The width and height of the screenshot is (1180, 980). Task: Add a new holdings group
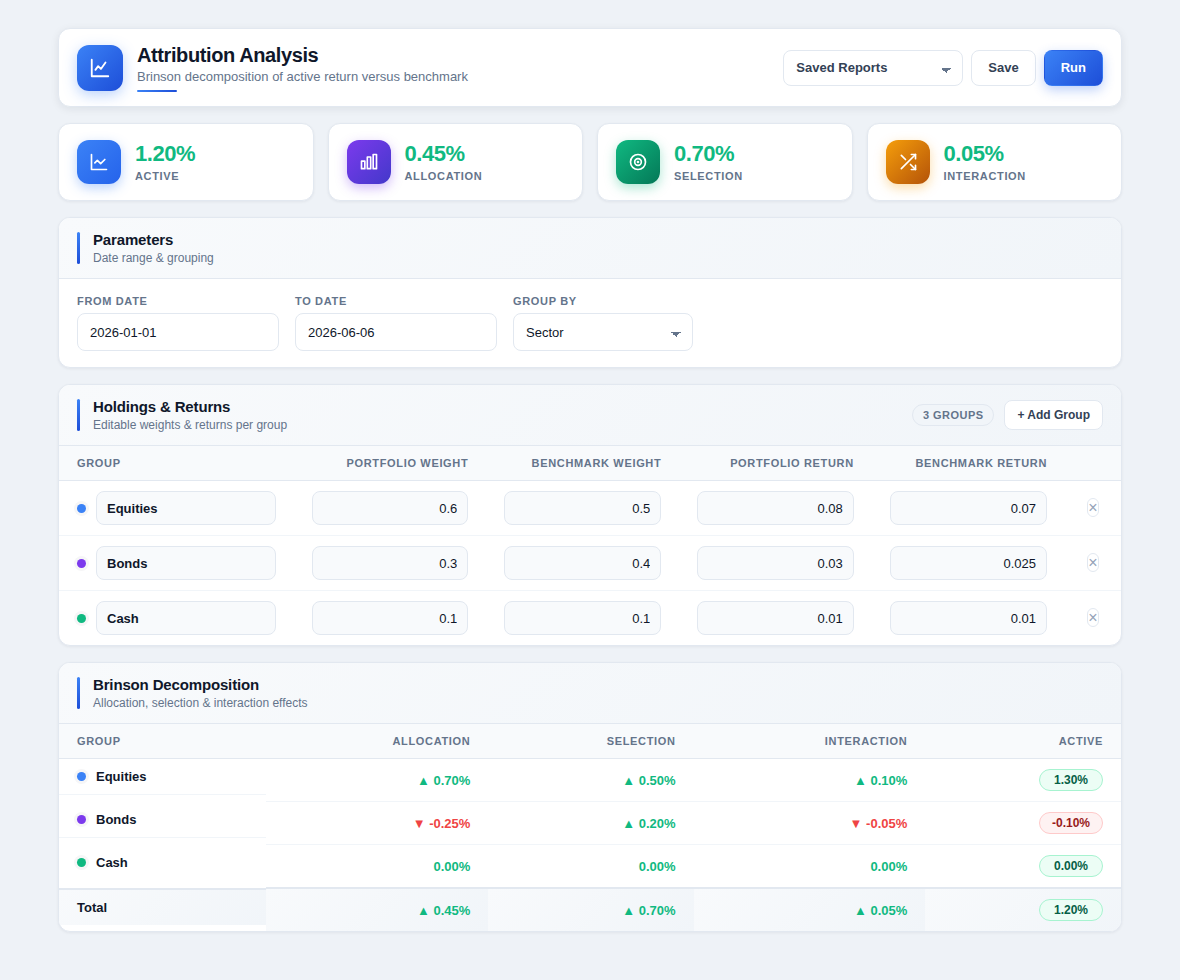[x=1053, y=415]
